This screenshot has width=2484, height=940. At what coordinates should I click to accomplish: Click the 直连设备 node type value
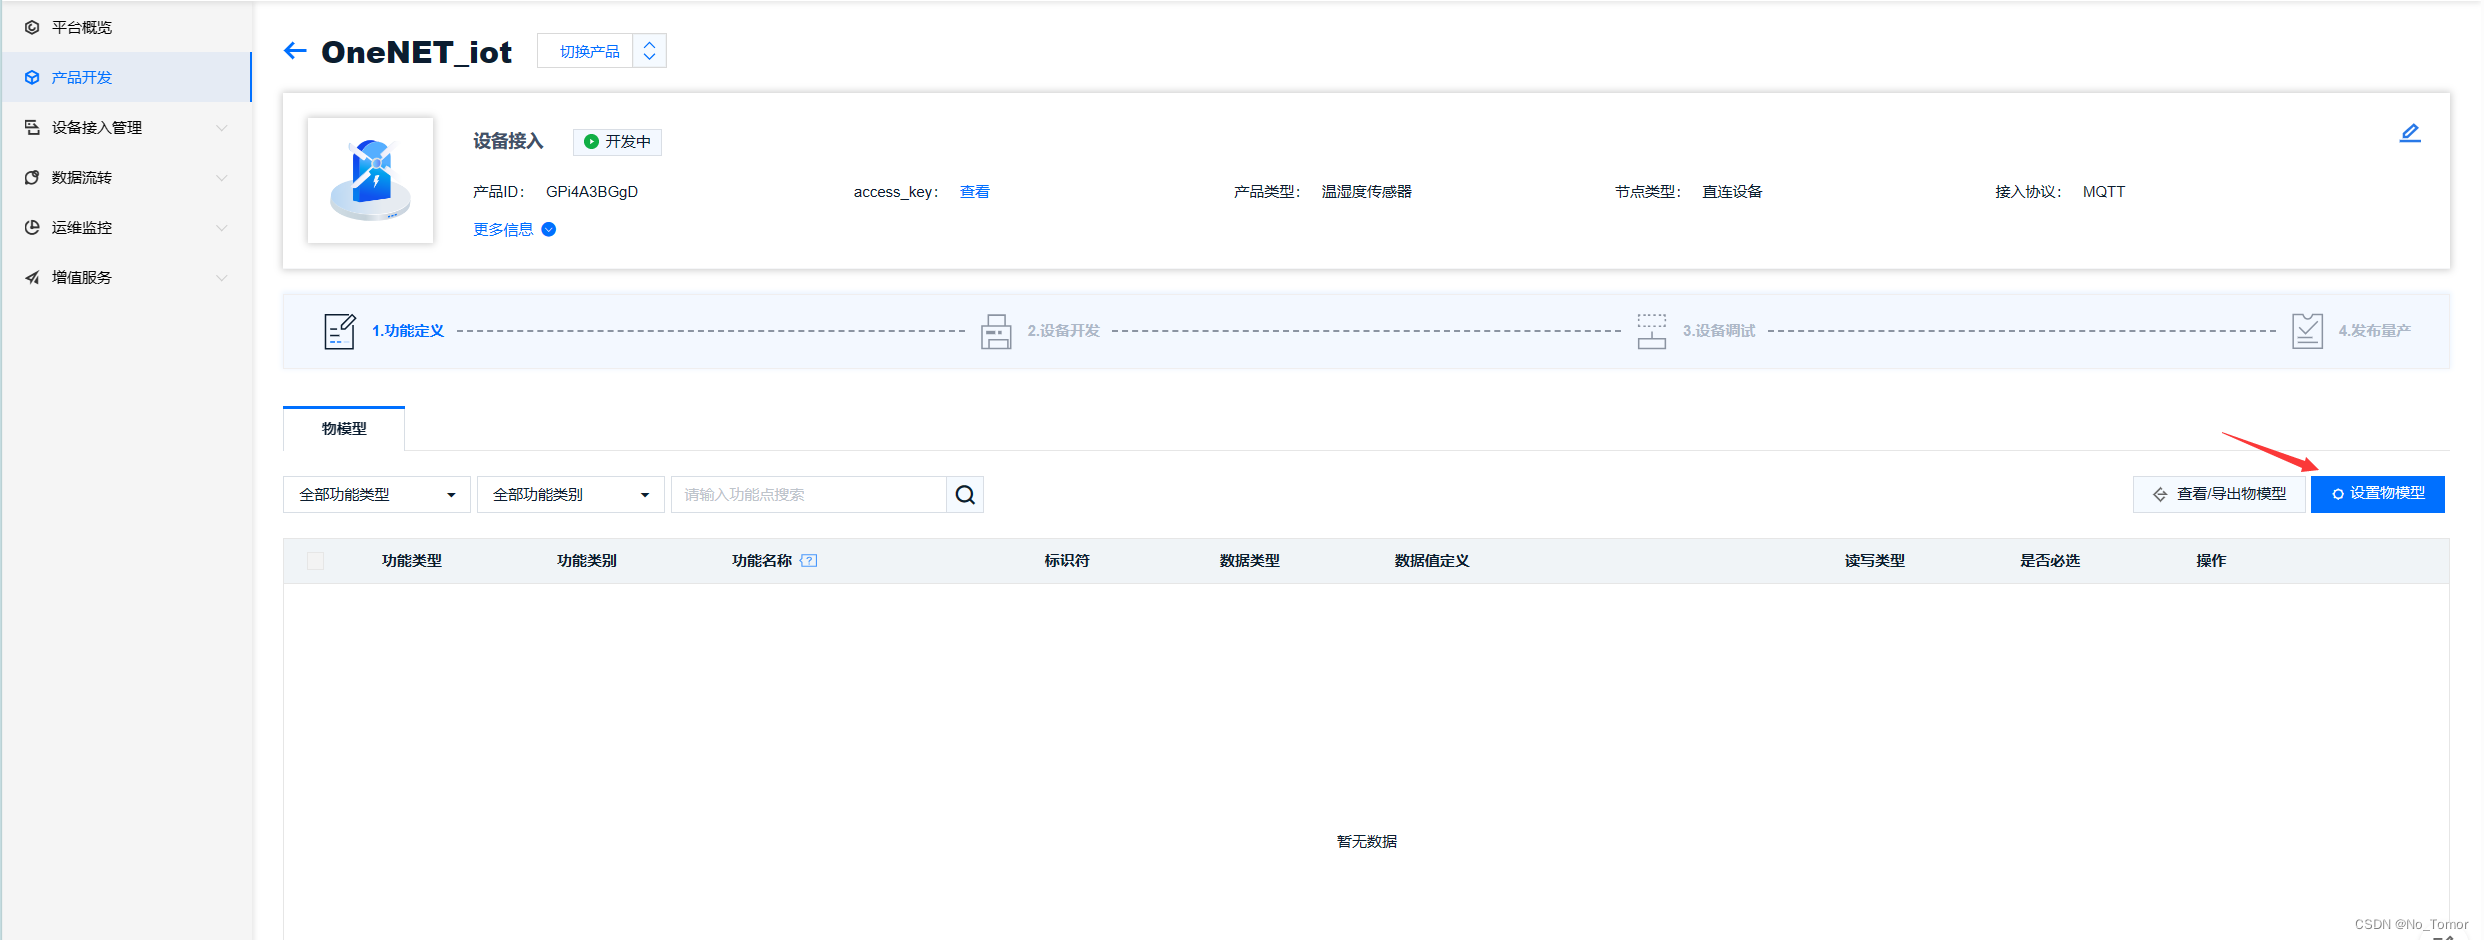pyautogui.click(x=1733, y=192)
